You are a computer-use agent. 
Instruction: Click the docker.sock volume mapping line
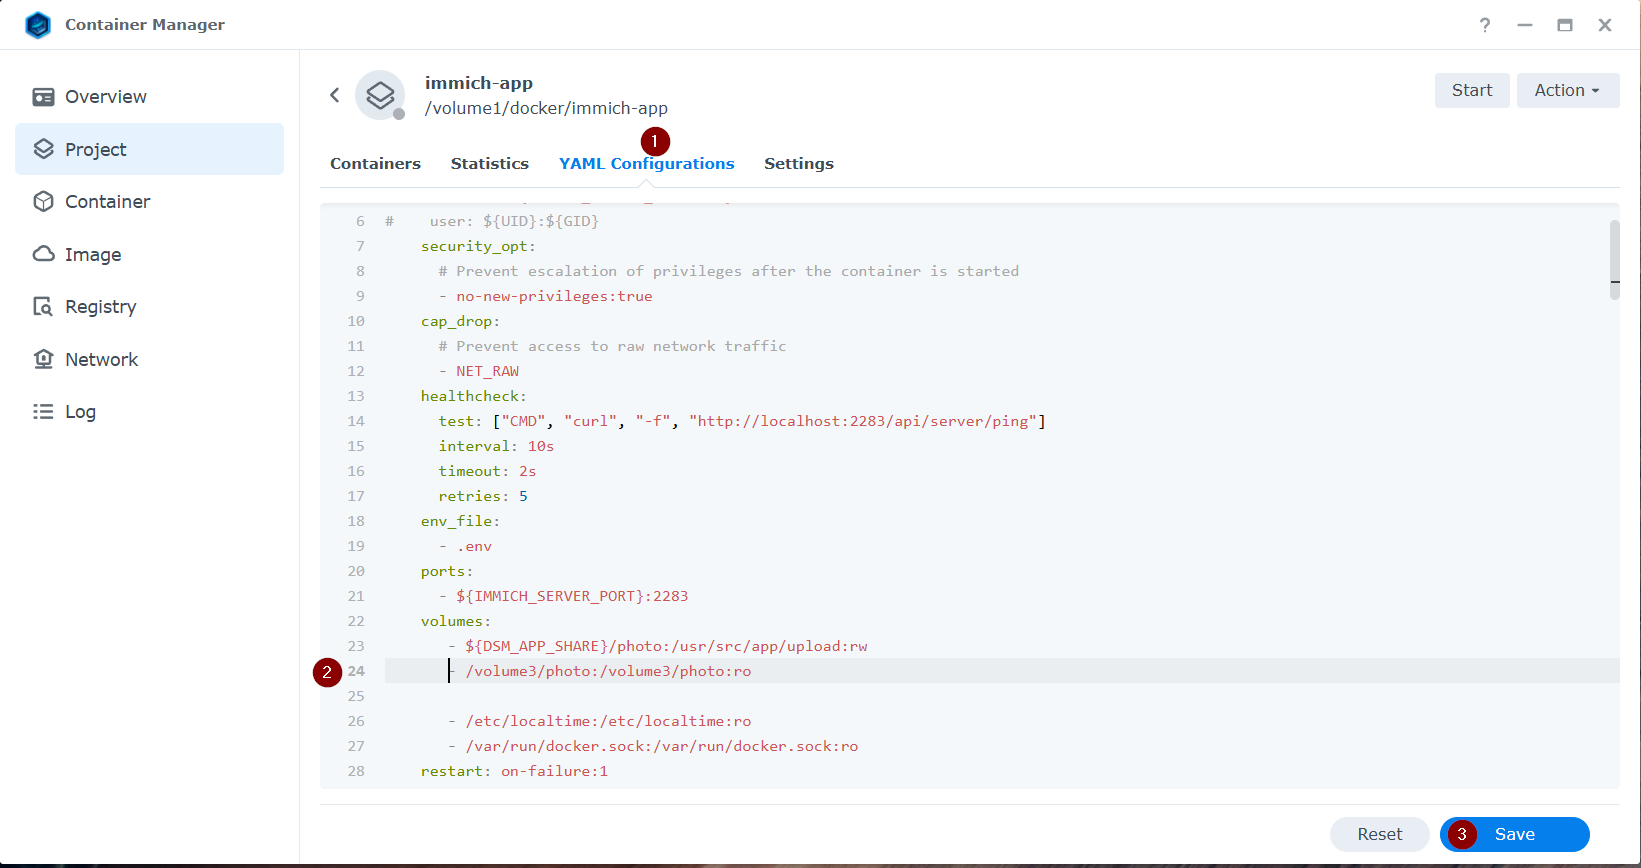[654, 746]
